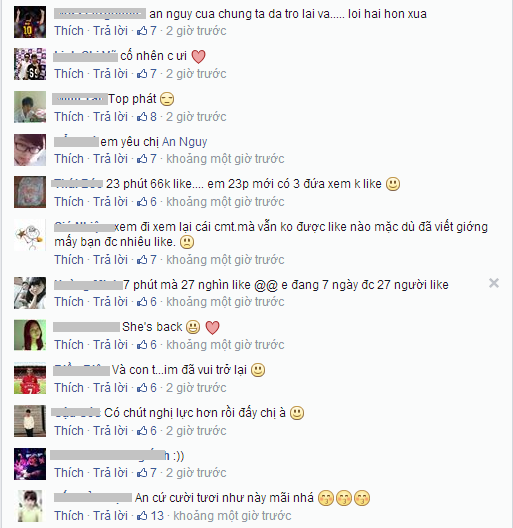Screen dimensions: 513x528
Task: Click the '2 giờ trước' timestamp on the first comment
Action: 196,31
